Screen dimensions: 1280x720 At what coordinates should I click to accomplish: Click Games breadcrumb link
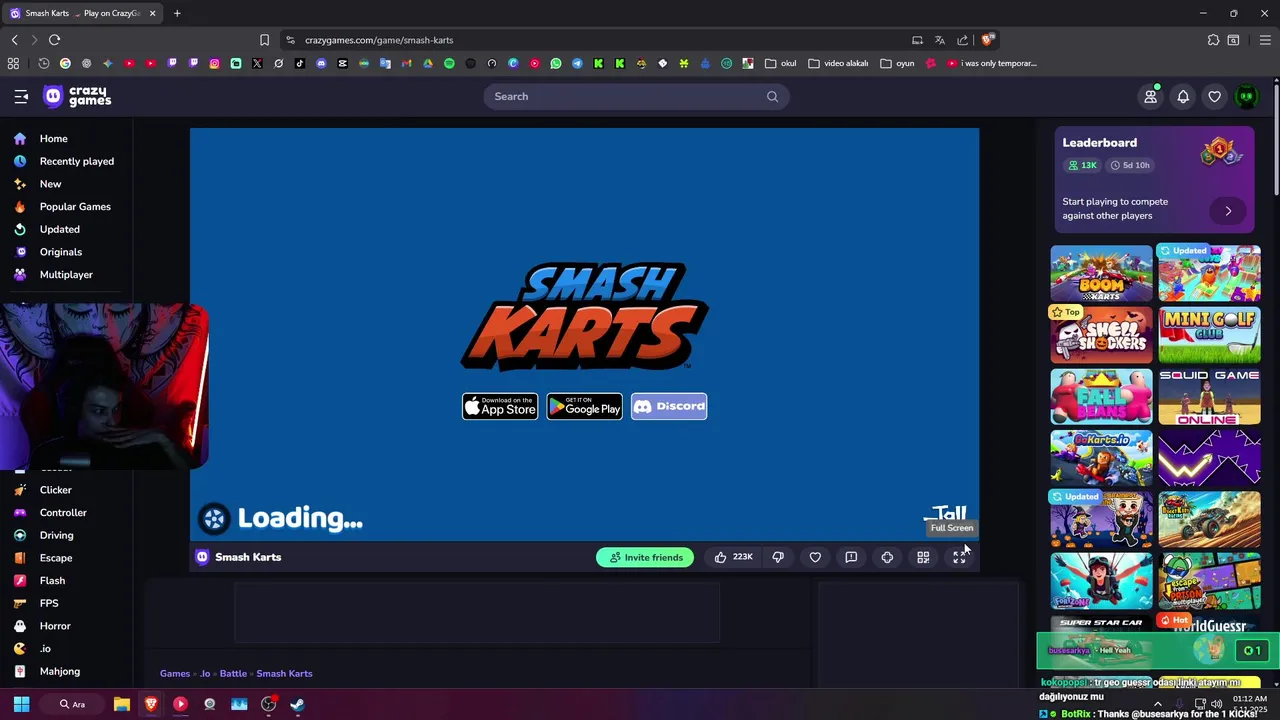coord(175,673)
